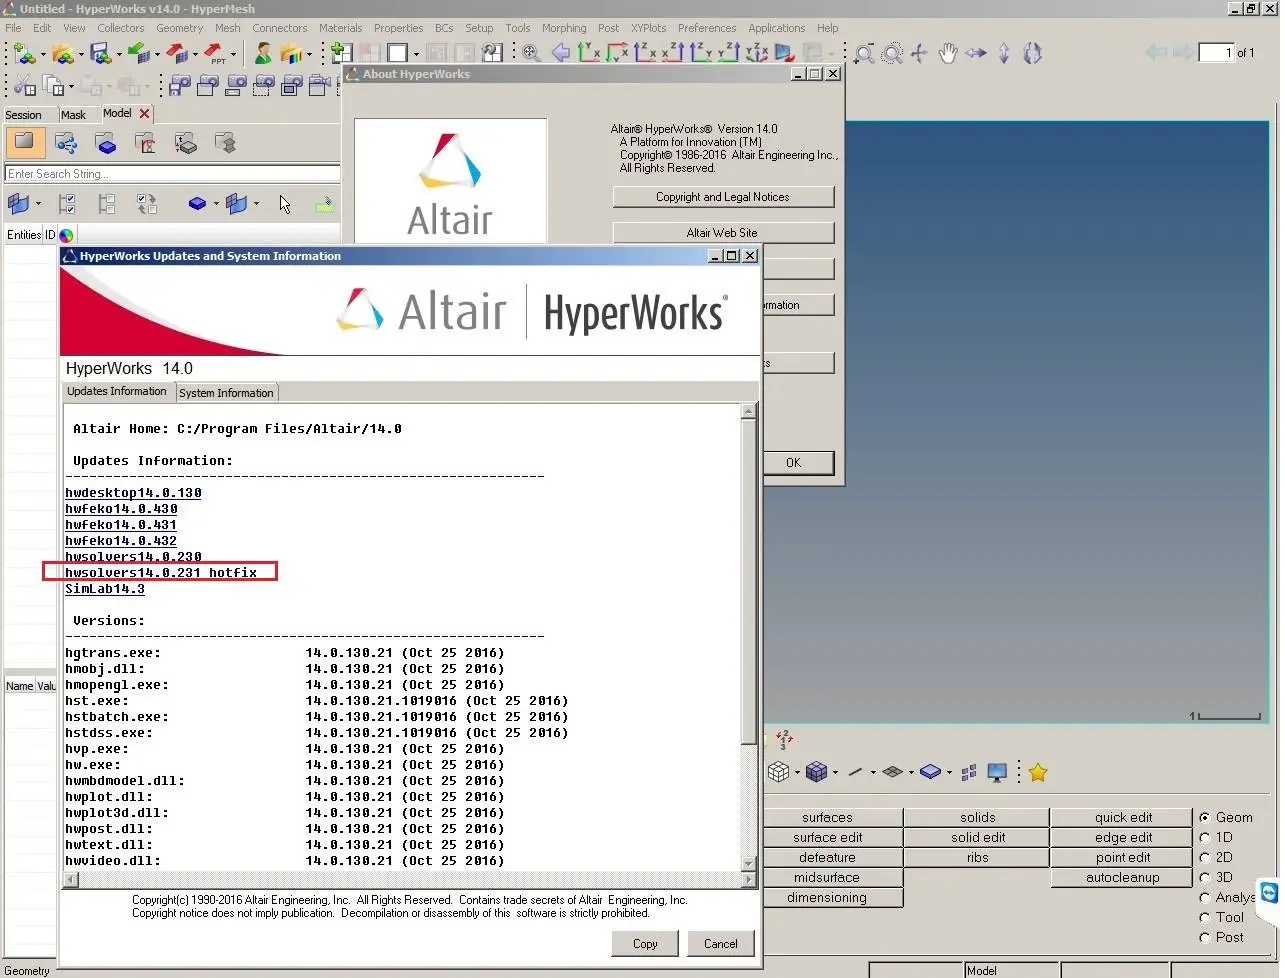
Task: Open the SimLab14.3 update link
Action: (x=105, y=588)
